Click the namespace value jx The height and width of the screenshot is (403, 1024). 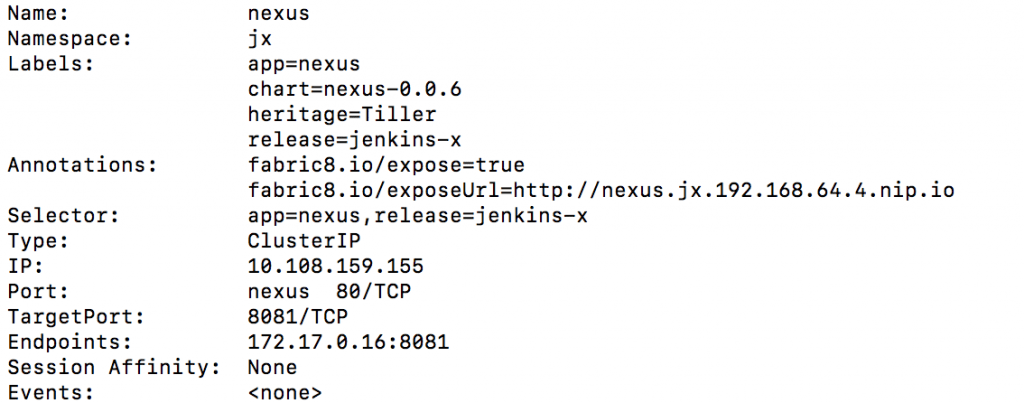260,39
